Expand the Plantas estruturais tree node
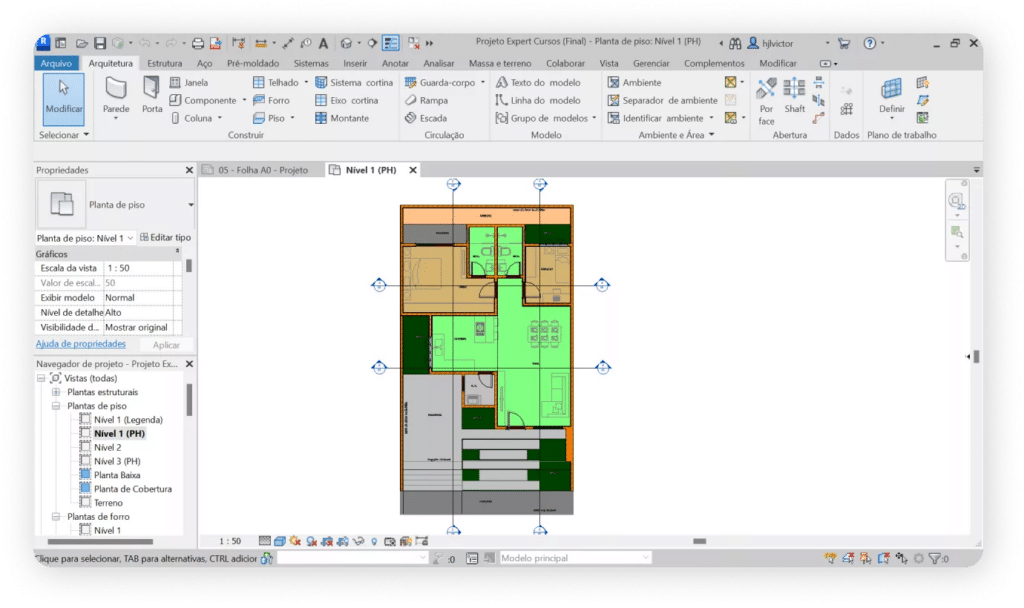Viewport: 1024px width, 608px height. coord(56,392)
